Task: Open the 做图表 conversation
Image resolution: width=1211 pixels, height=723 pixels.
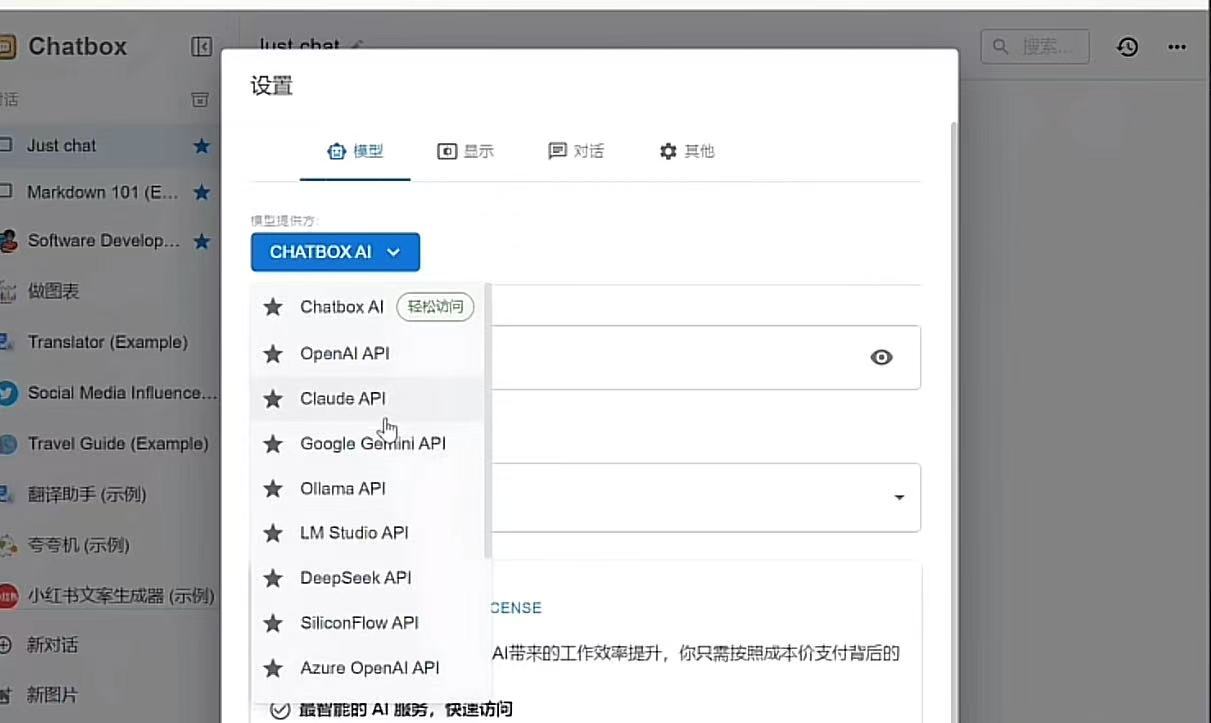Action: (x=108, y=292)
